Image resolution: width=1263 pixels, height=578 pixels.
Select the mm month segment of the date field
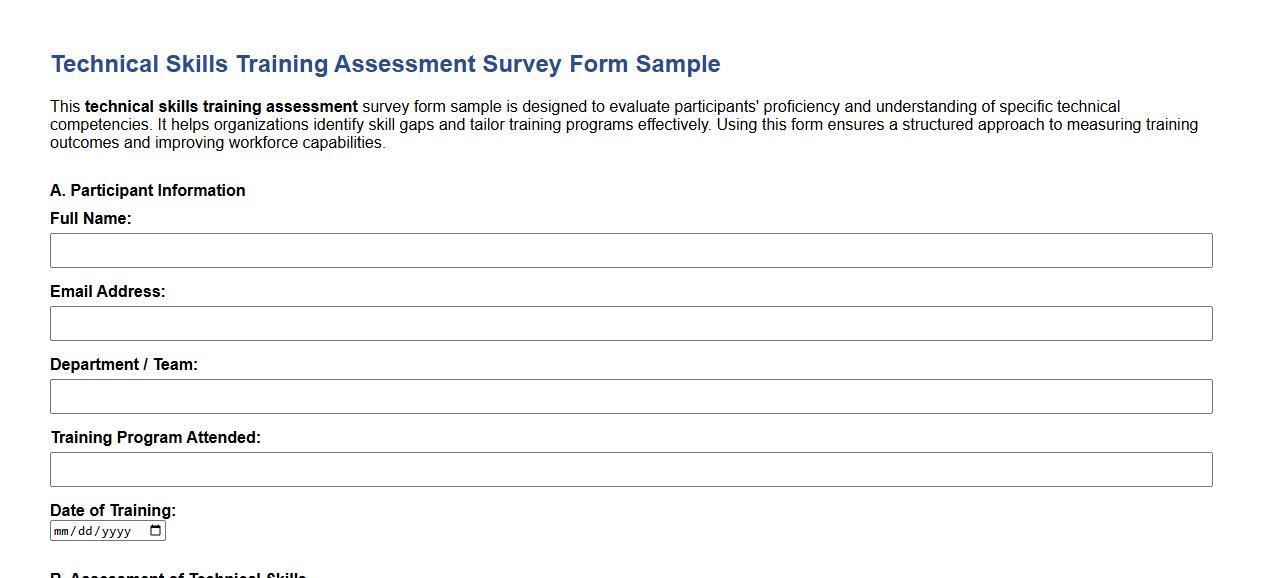click(x=62, y=530)
